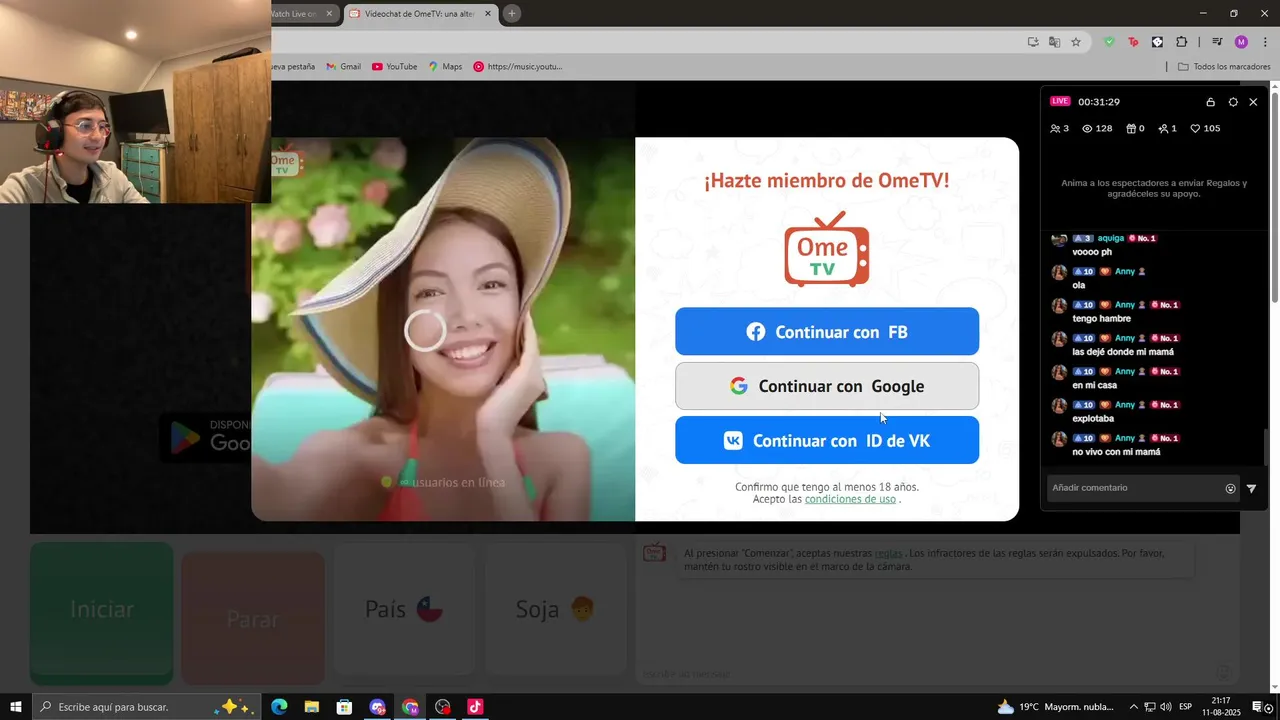Open the extensions puzzle menu
The width and height of the screenshot is (1280, 720).
(x=1181, y=42)
